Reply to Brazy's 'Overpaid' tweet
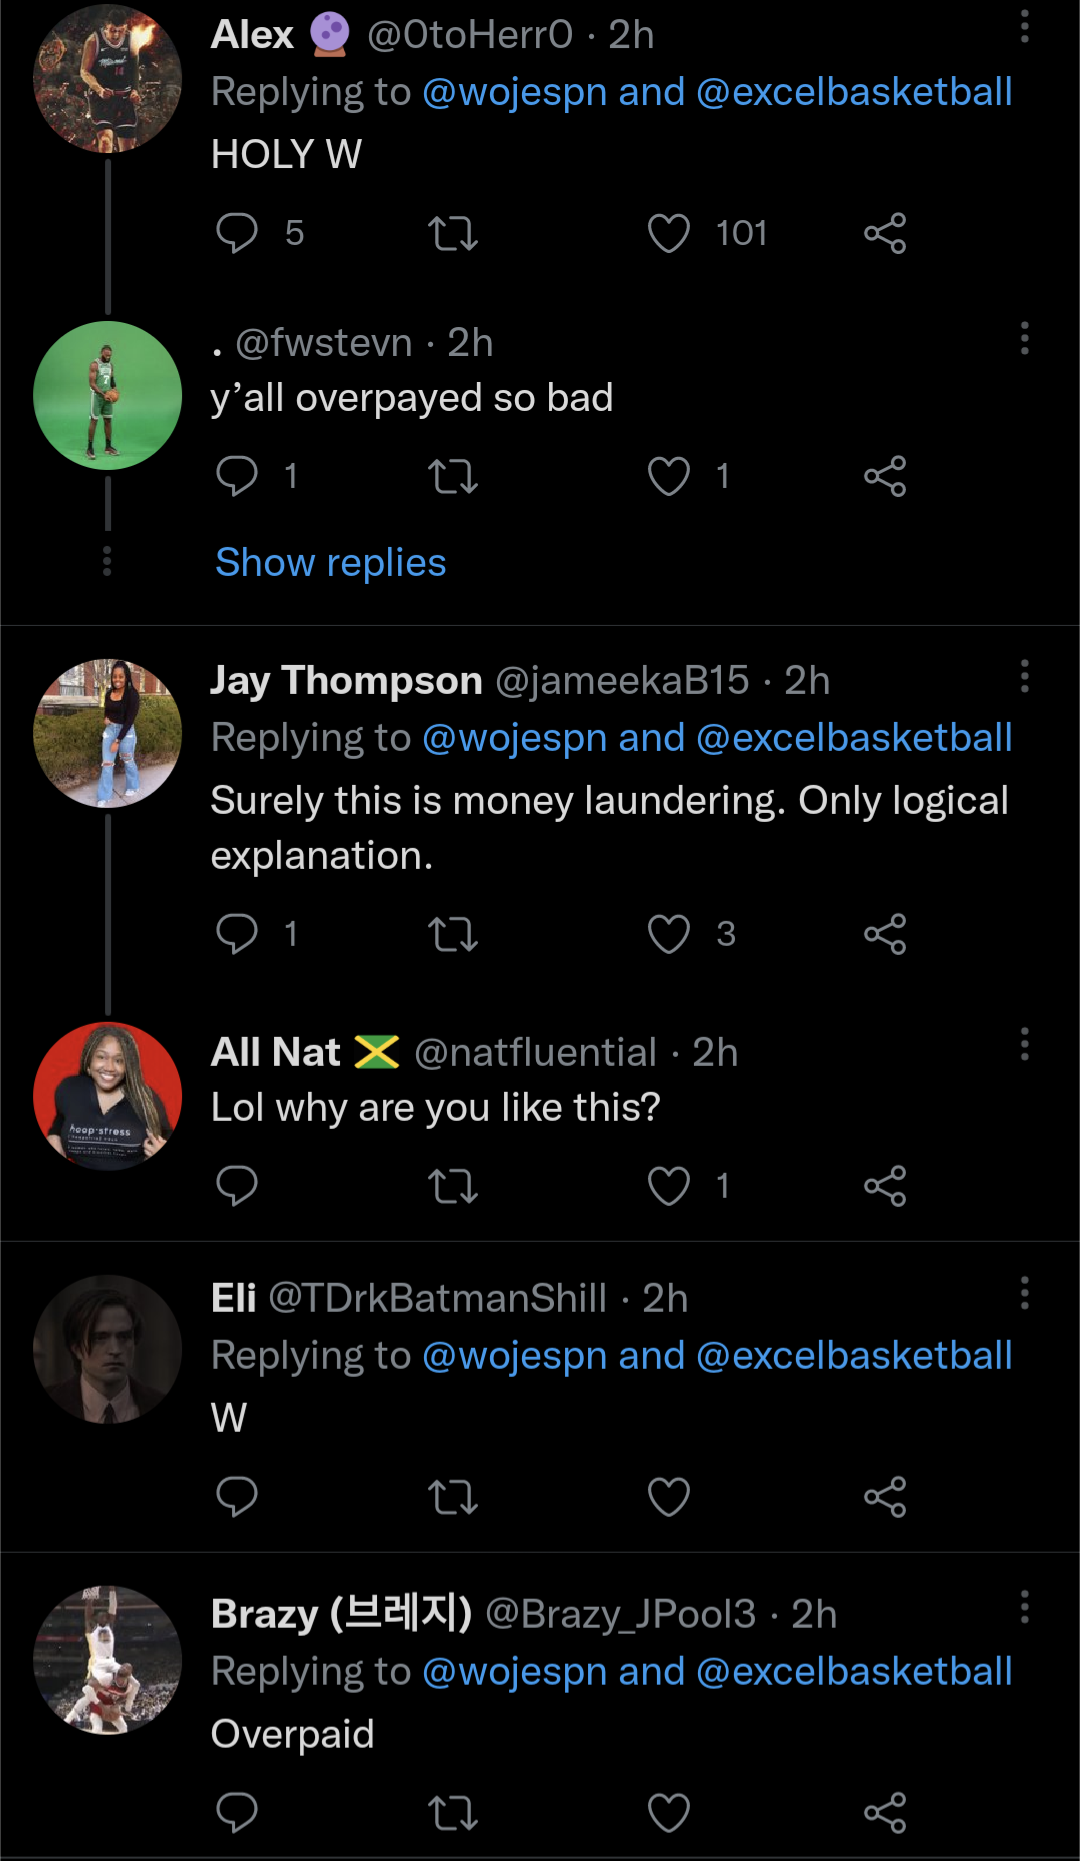The width and height of the screenshot is (1080, 1861). click(237, 1813)
